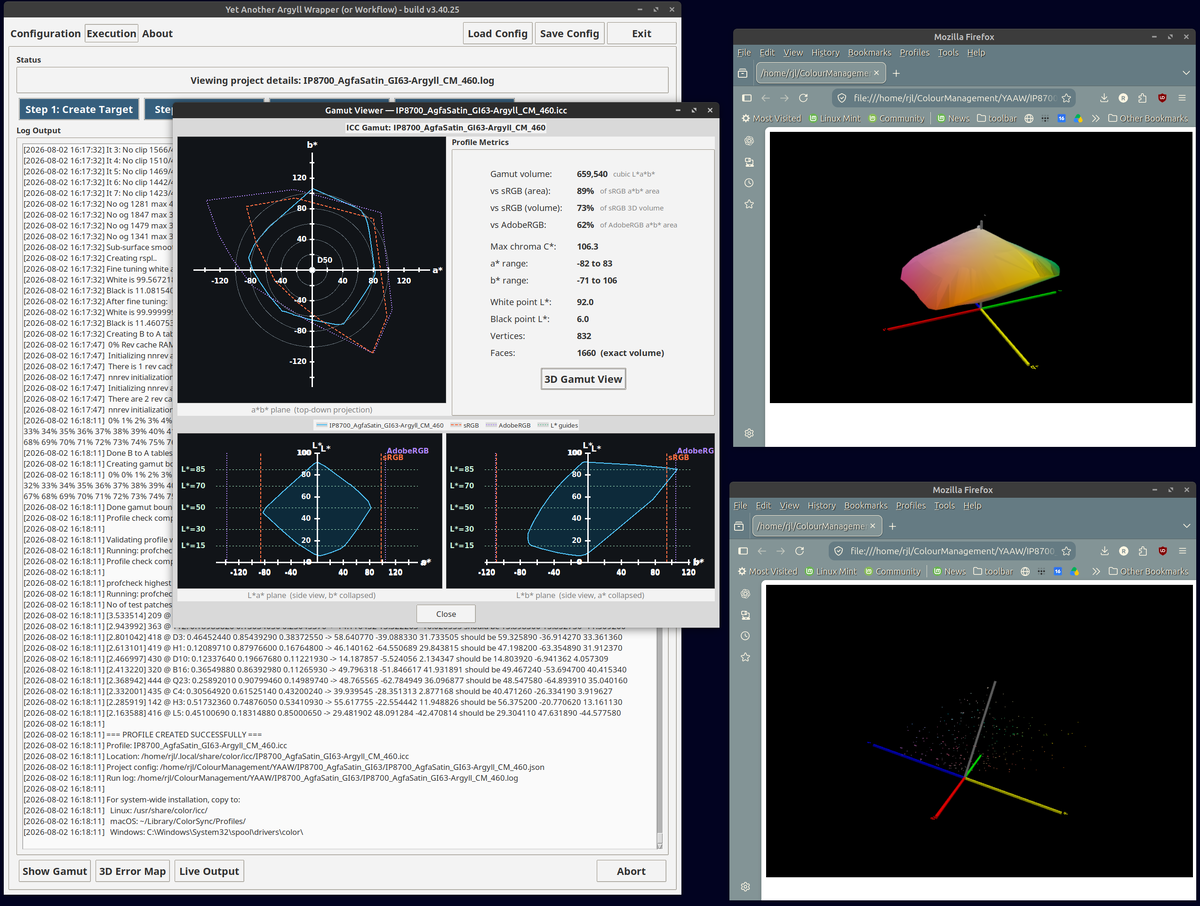This screenshot has width=1200, height=906.
Task: Toggle sidebar button in top Firefox toolbar
Action: (747, 98)
